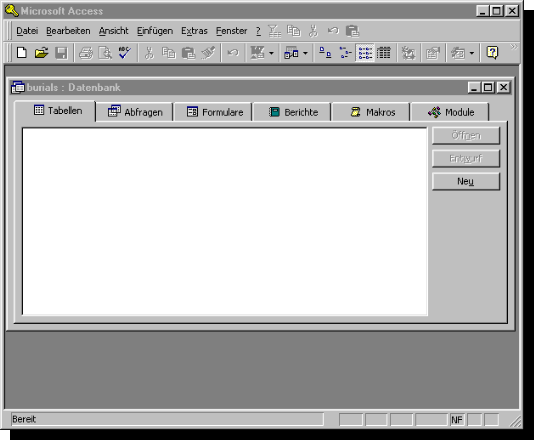Click Undo icon in the menu bar
The image size is (534, 440).
point(333,31)
